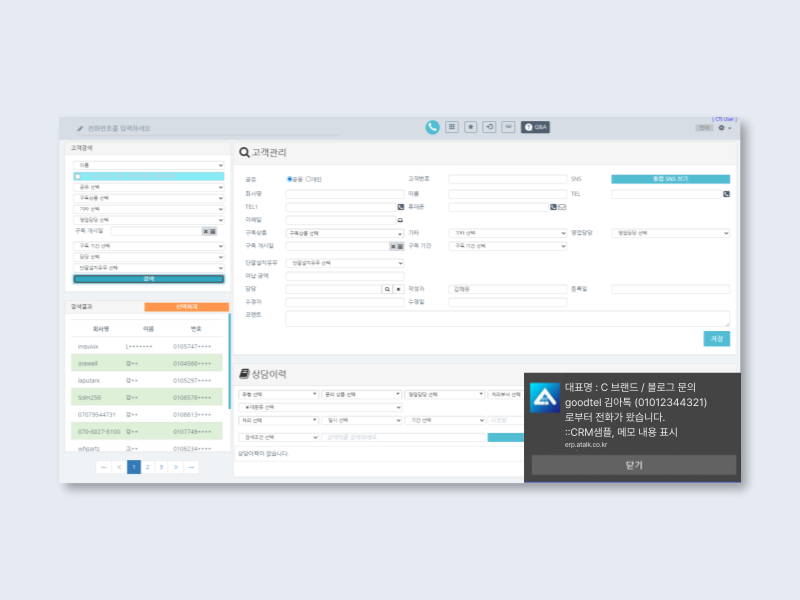The width and height of the screenshot is (800, 600).
Task: Click the star favorites icon
Action: [471, 127]
